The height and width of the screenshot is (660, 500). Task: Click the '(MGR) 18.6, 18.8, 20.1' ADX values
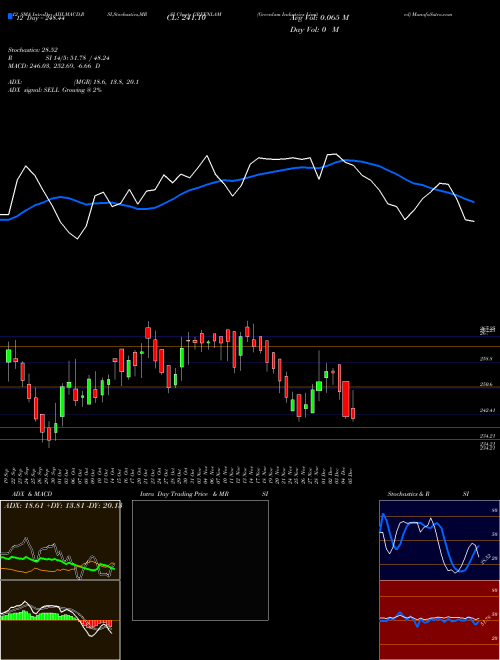pos(106,82)
